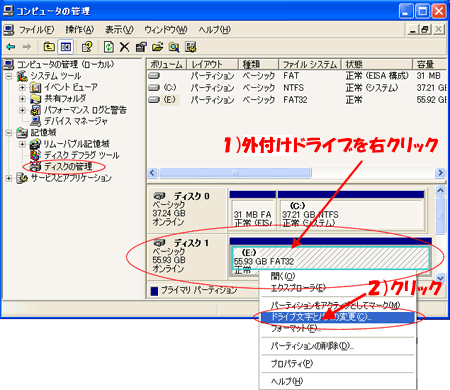Select ディスクの管理 in the tree
This screenshot has width=450, height=390.
click(x=68, y=166)
